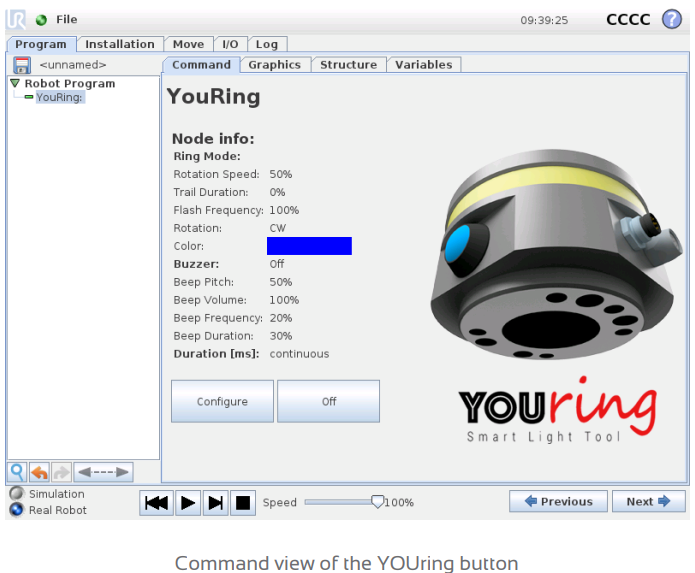The height and width of the screenshot is (573, 695).
Task: Click the YOUring Smart Light Tool logo
Action: (x=558, y=410)
